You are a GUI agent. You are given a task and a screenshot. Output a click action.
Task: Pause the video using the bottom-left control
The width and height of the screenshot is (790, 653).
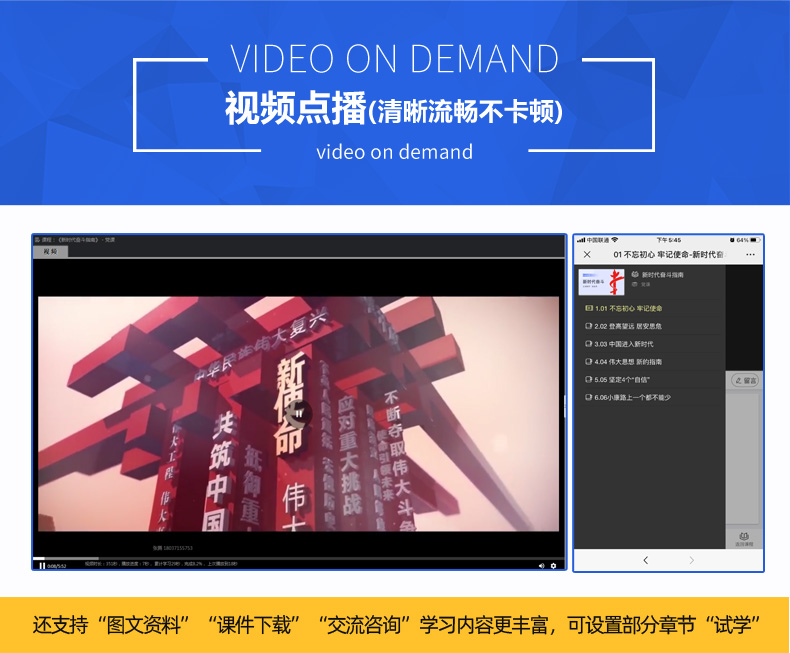(x=42, y=566)
